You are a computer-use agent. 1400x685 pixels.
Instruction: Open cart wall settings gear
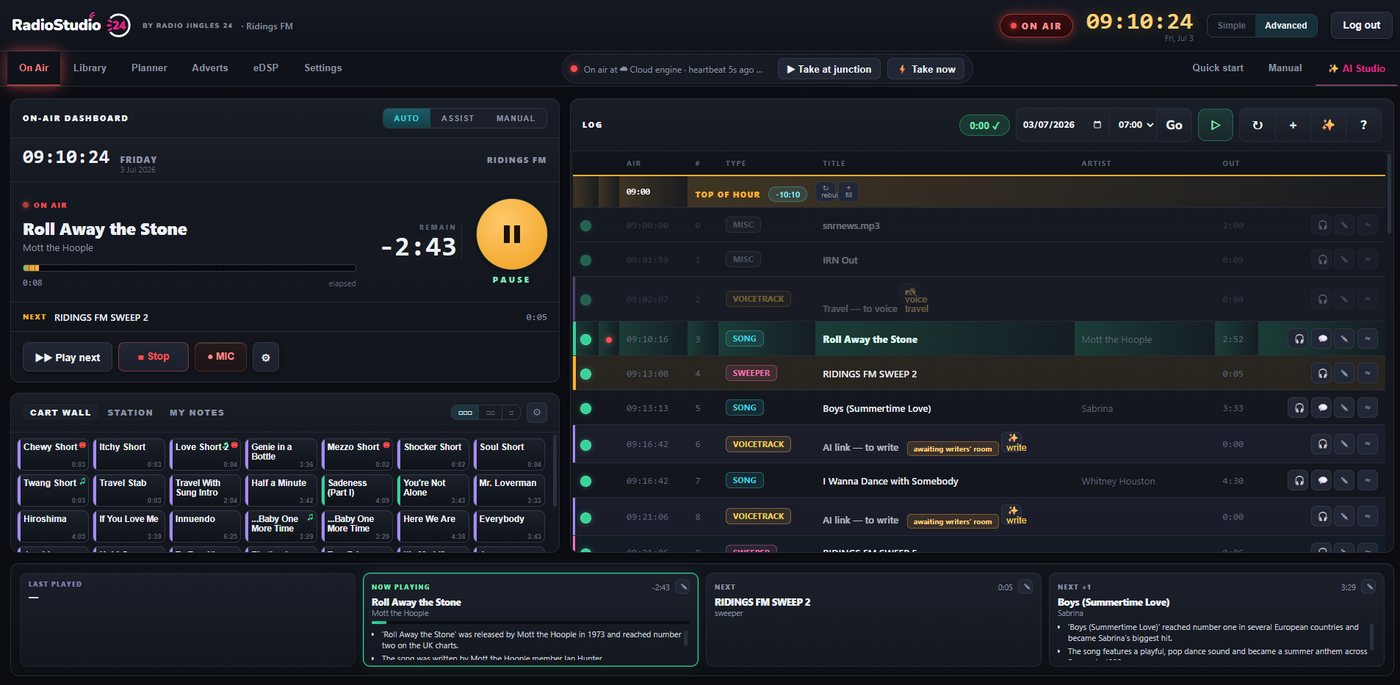537,412
